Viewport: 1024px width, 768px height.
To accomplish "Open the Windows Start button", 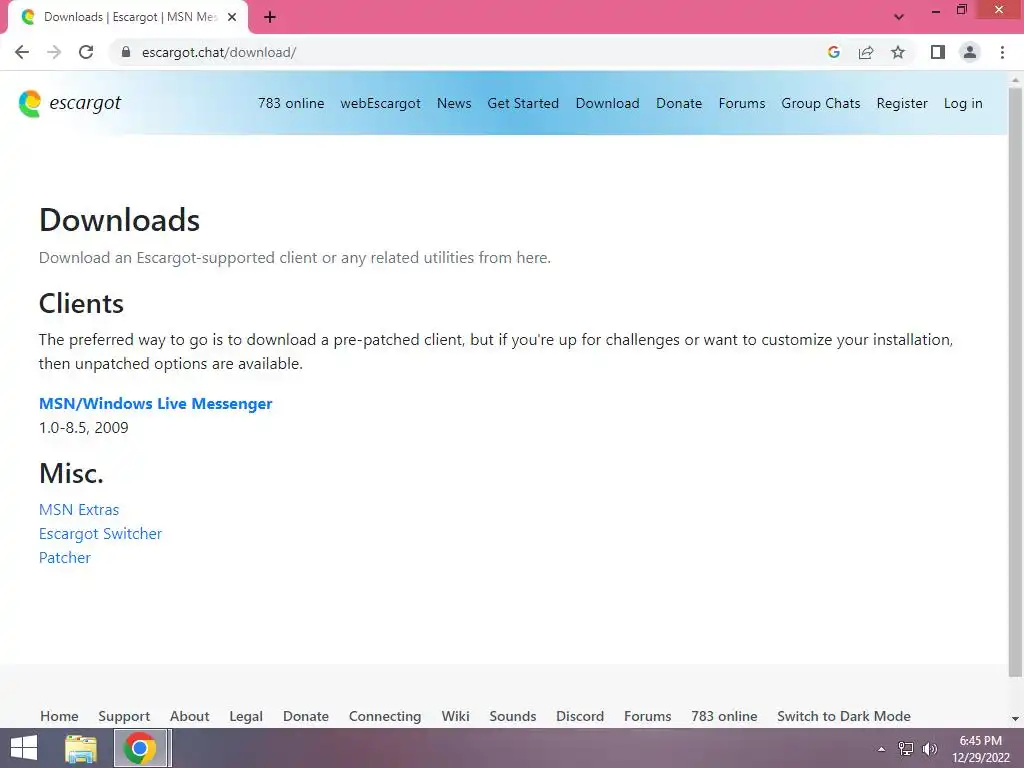I will coord(24,748).
